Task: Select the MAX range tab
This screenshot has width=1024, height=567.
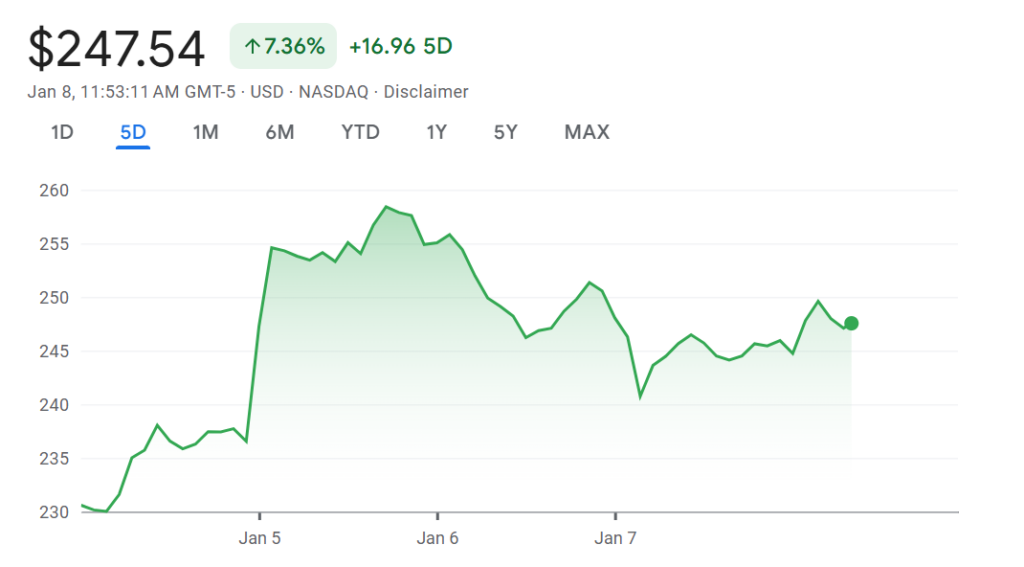Action: click(x=586, y=132)
